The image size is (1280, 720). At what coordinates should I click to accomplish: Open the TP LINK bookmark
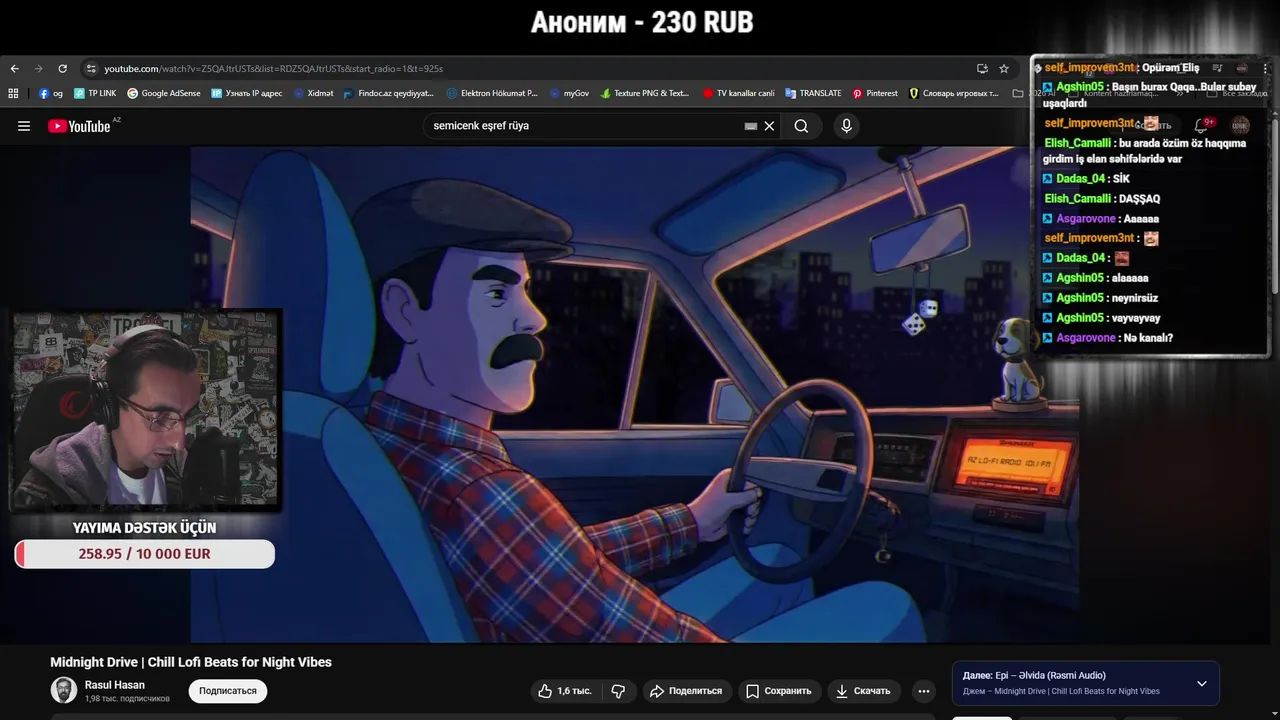[95, 93]
